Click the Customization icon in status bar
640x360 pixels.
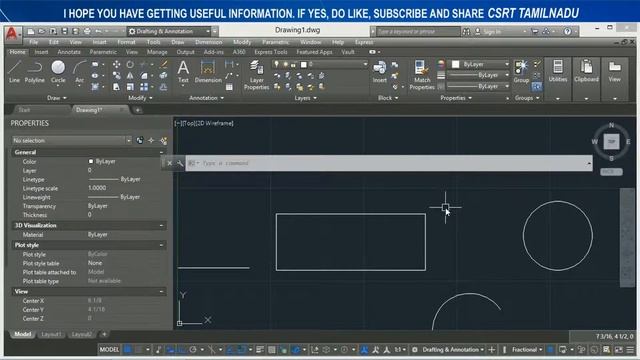pyautogui.click(x=630, y=350)
